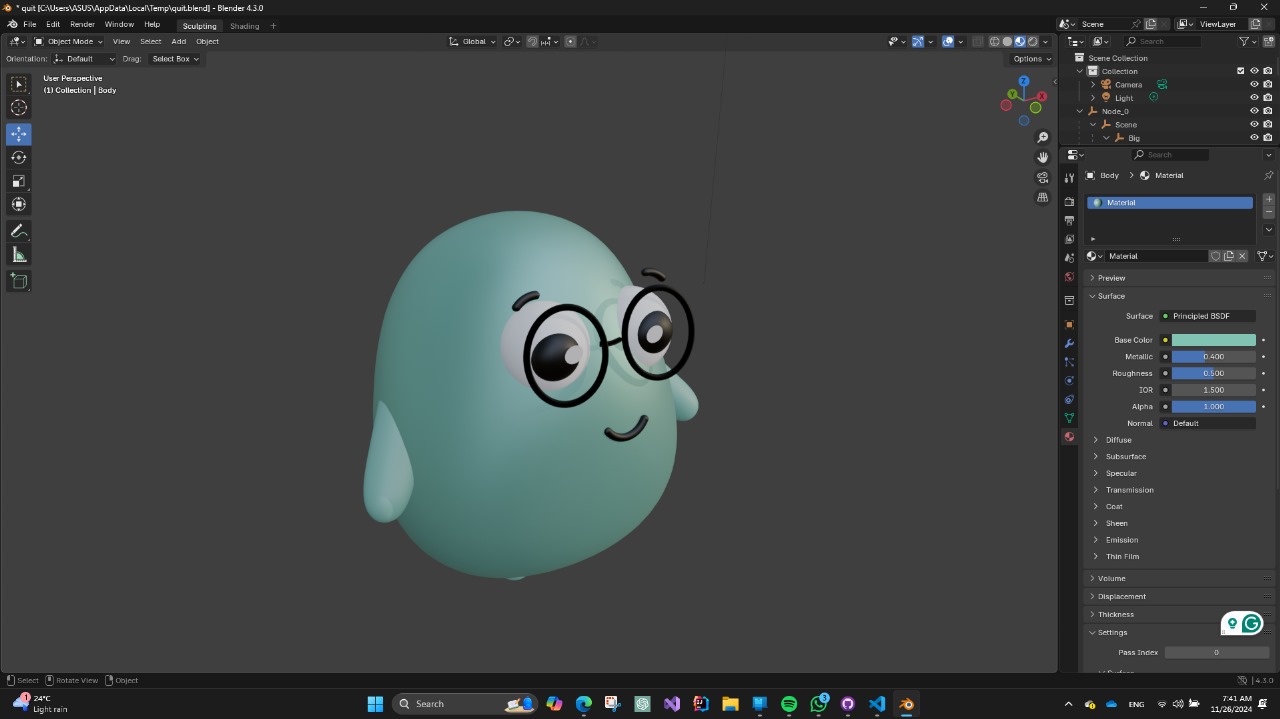
Task: Select the Add Cube tool
Action: pos(18,281)
